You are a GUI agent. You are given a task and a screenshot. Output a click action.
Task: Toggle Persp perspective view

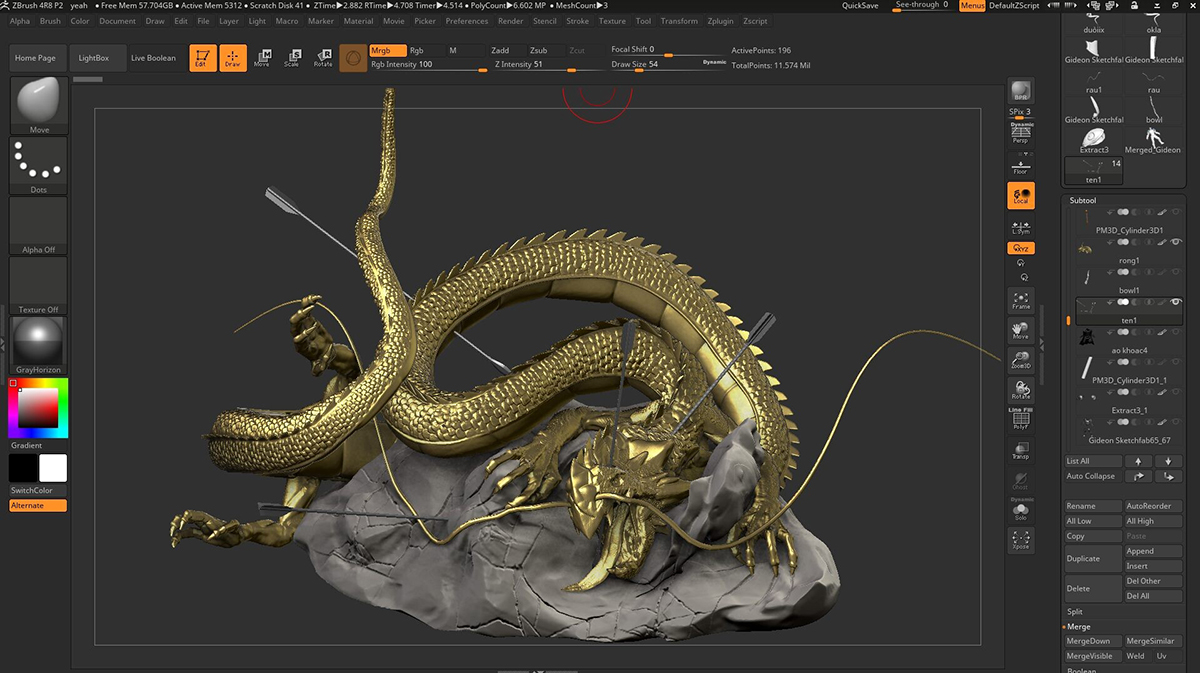1020,133
